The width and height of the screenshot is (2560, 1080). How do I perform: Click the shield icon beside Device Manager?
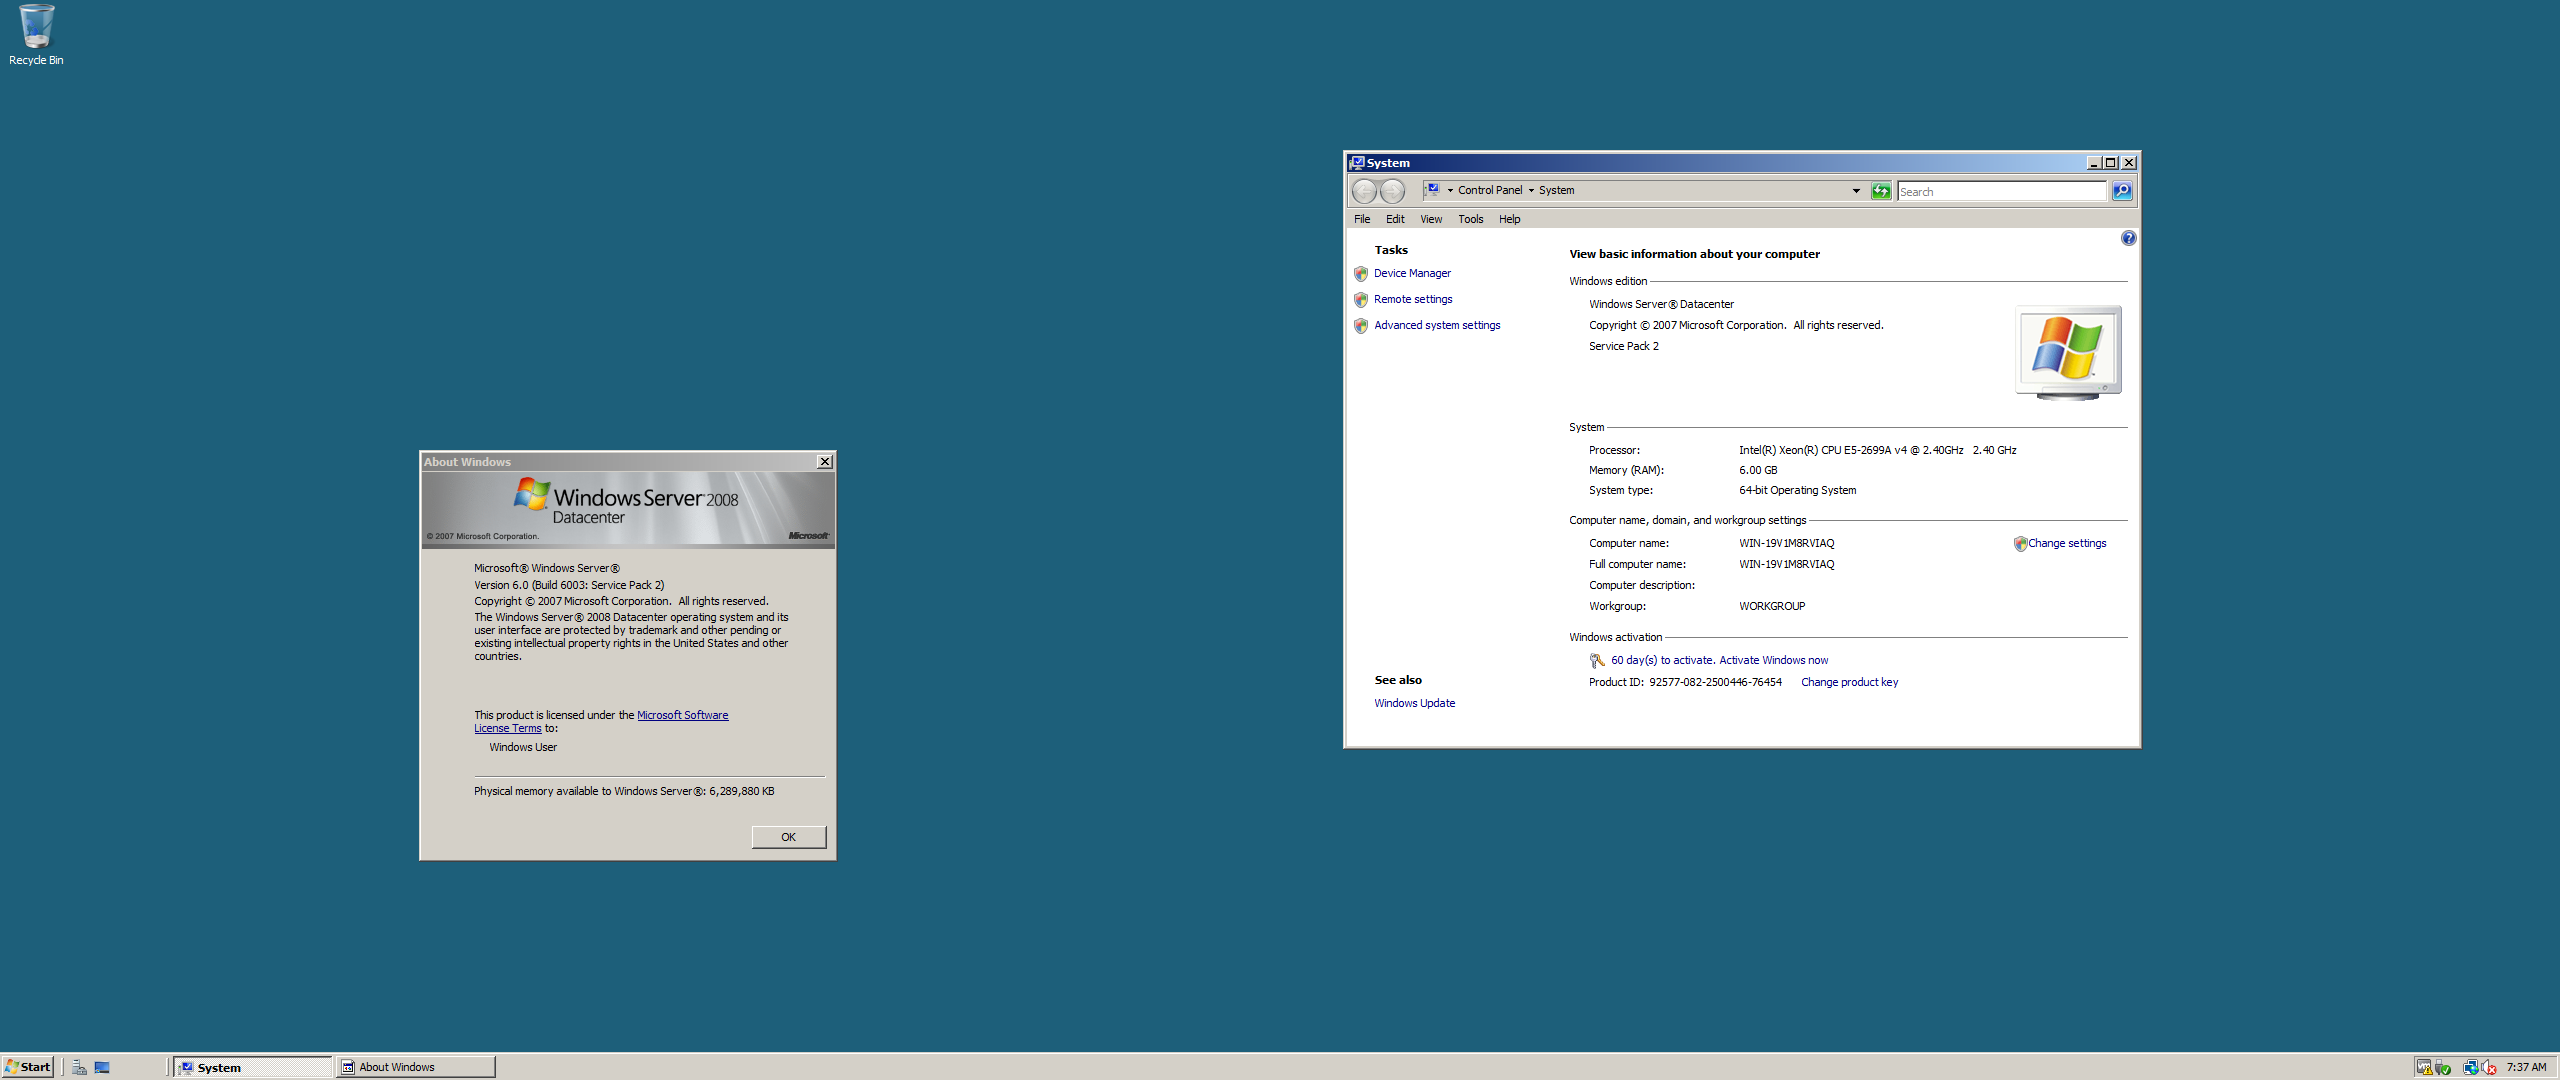pos(1360,274)
